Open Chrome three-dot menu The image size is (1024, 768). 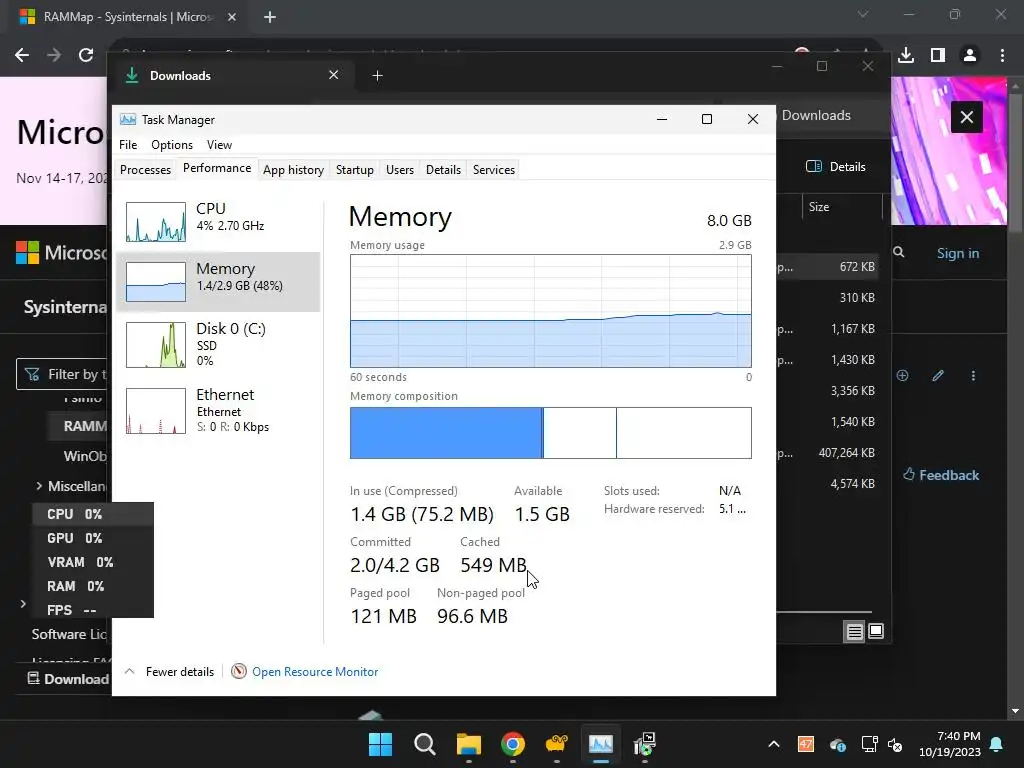(x=1002, y=55)
